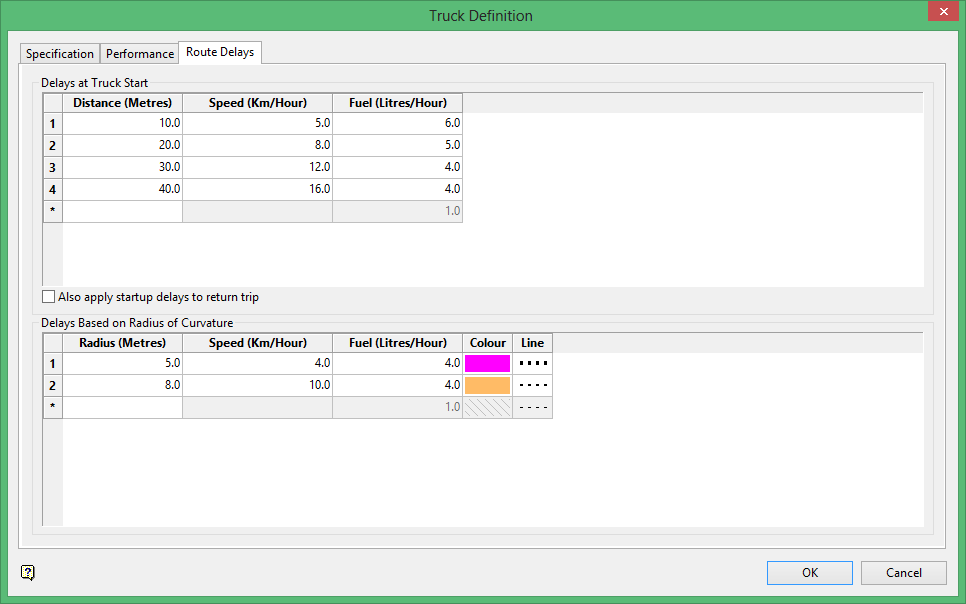The height and width of the screenshot is (604, 966).
Task: Close the Truck Definition dialog
Action: 941,13
